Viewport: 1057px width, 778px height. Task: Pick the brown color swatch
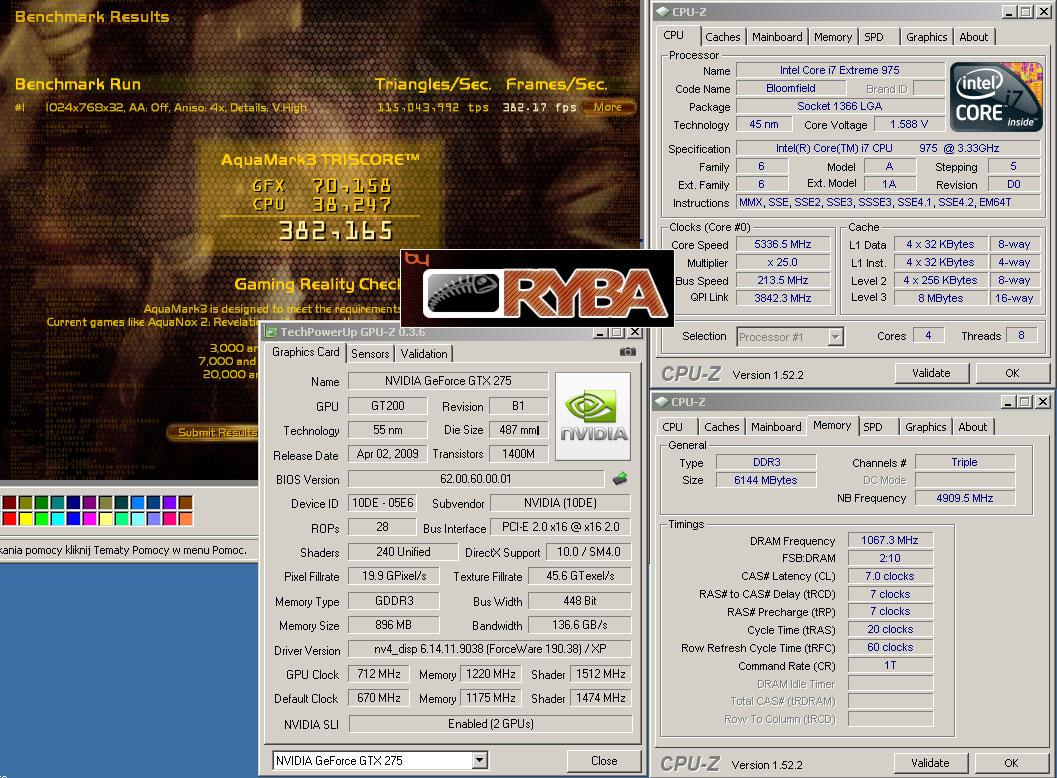[x=185, y=502]
